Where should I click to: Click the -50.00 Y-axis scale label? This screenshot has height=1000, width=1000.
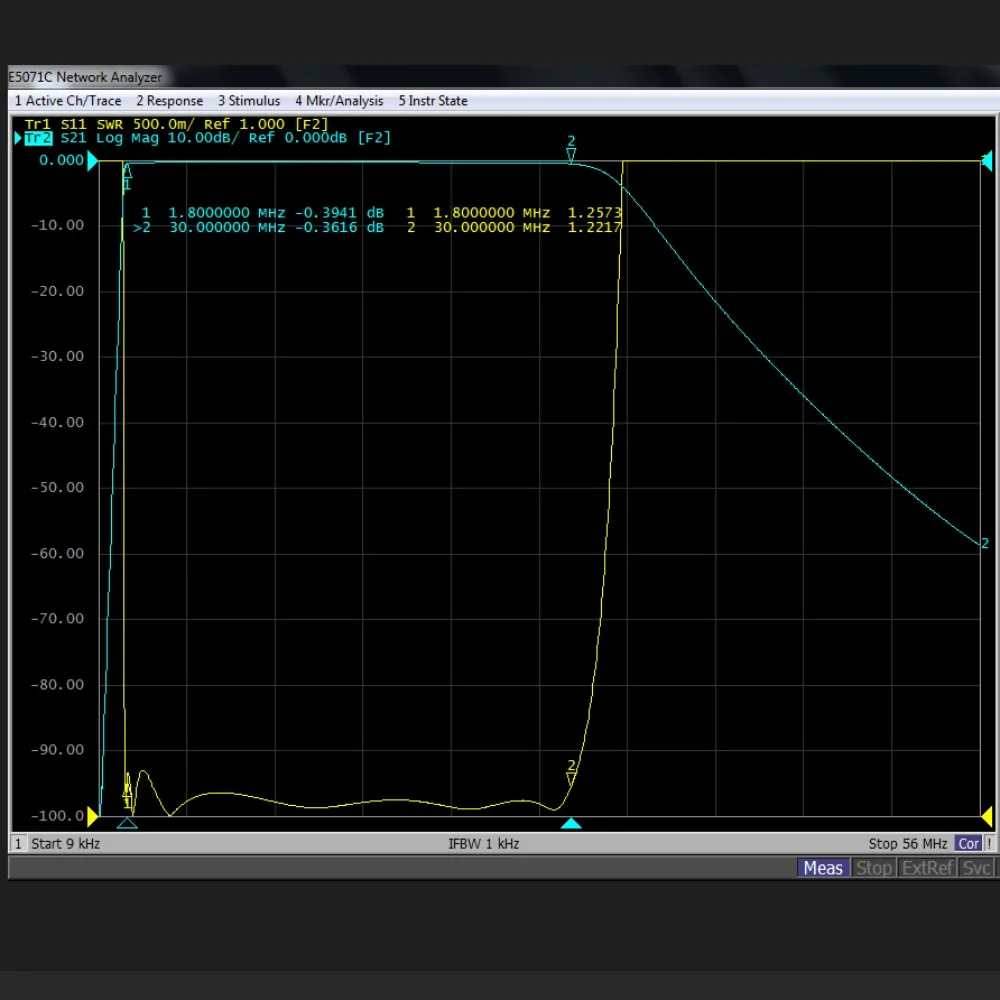tap(57, 488)
